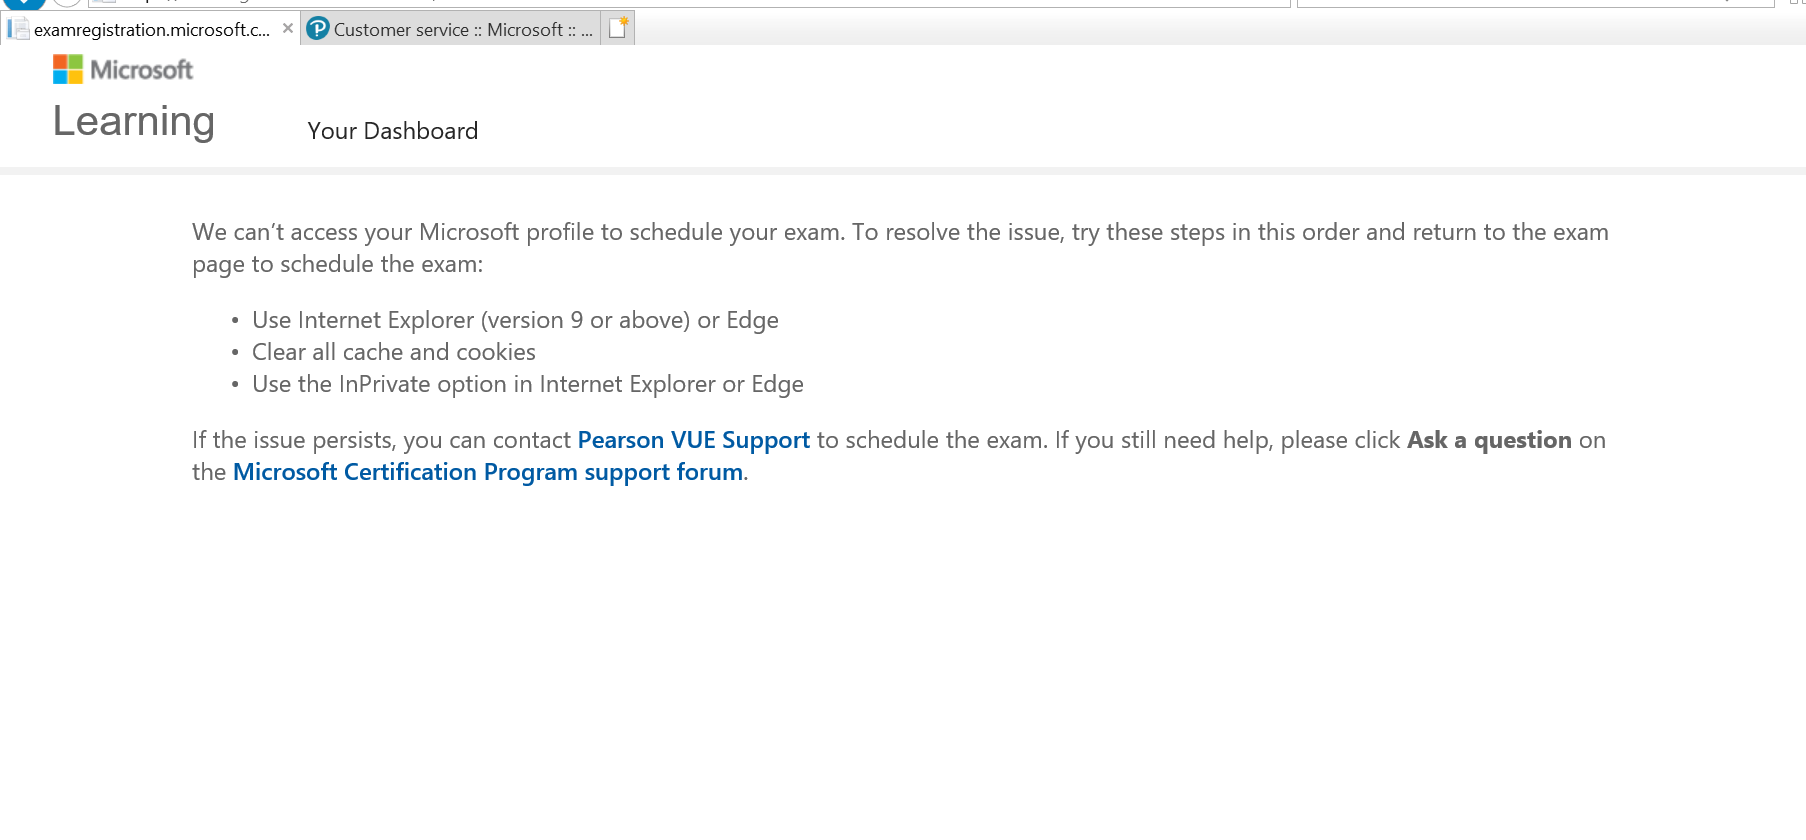The height and width of the screenshot is (840, 1806).
Task: Open the Microsoft Certification Program support forum link
Action: coord(488,472)
